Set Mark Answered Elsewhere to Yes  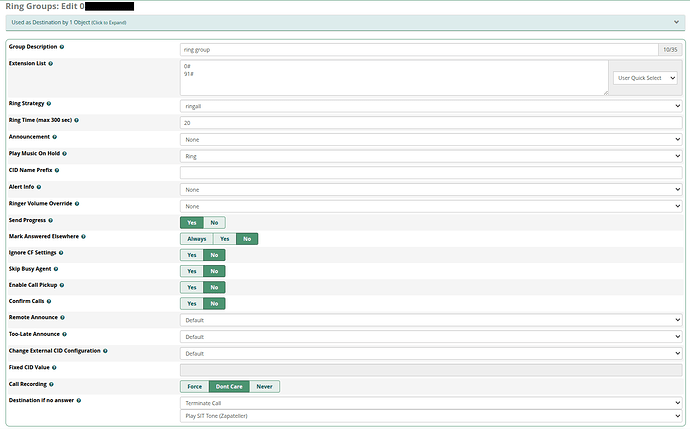pos(225,239)
